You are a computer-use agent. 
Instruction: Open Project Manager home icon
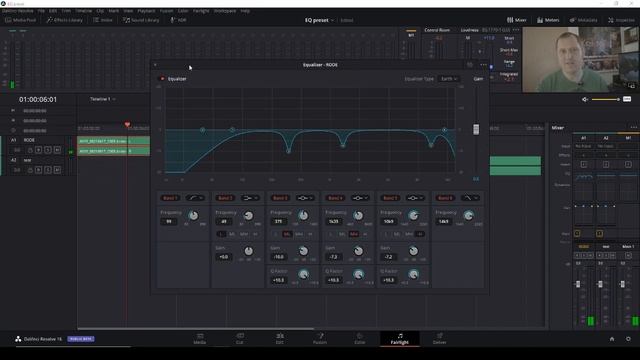(x=612, y=339)
